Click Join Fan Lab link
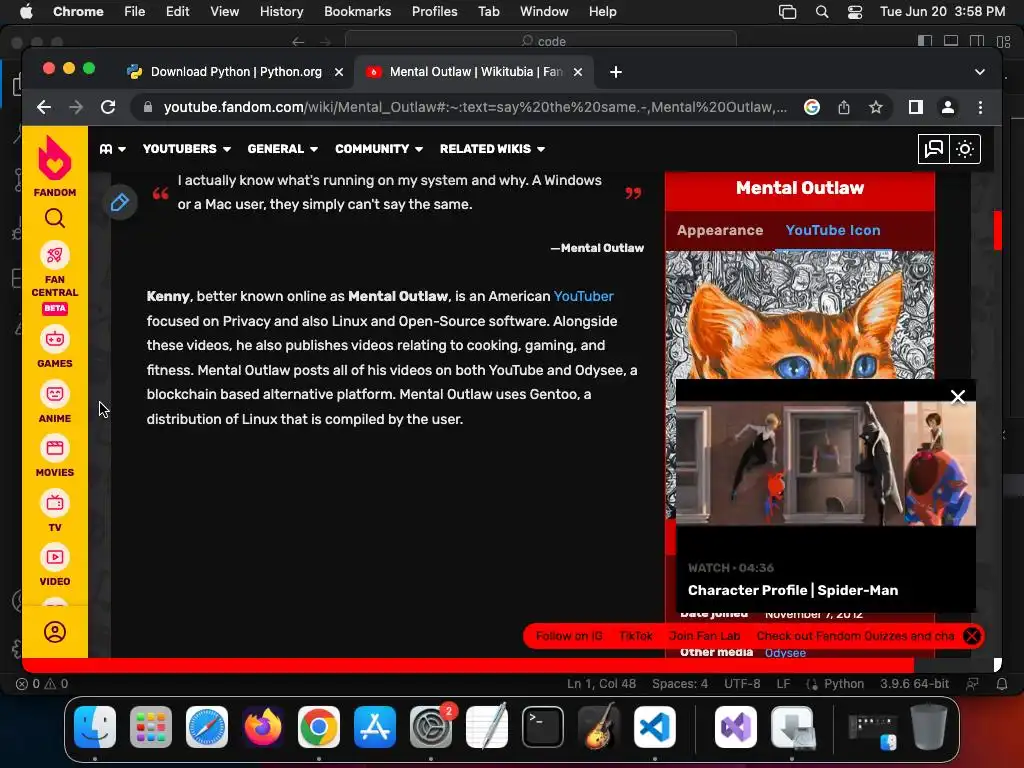Image resolution: width=1024 pixels, height=768 pixels. [x=704, y=636]
